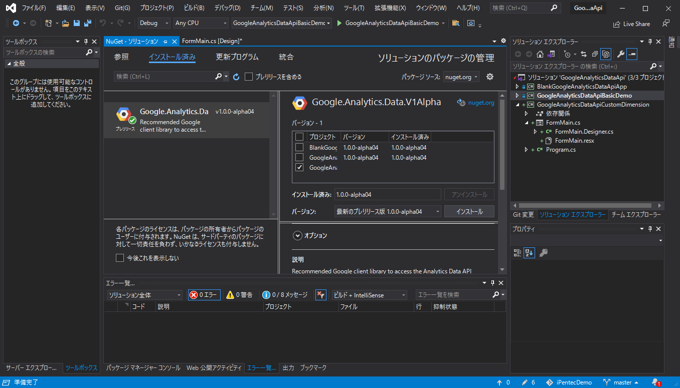
Task: Open the File menu
Action: click(x=34, y=8)
